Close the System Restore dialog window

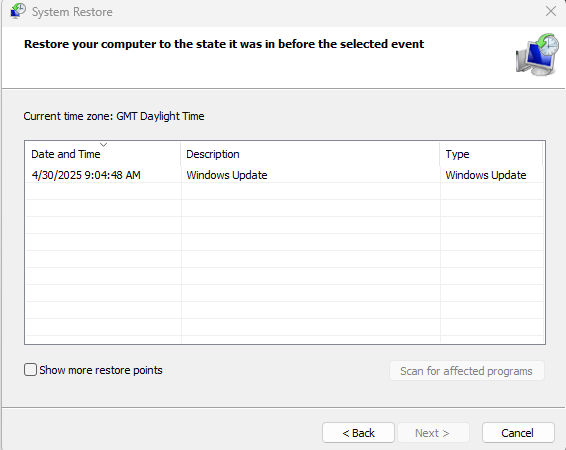tap(551, 11)
